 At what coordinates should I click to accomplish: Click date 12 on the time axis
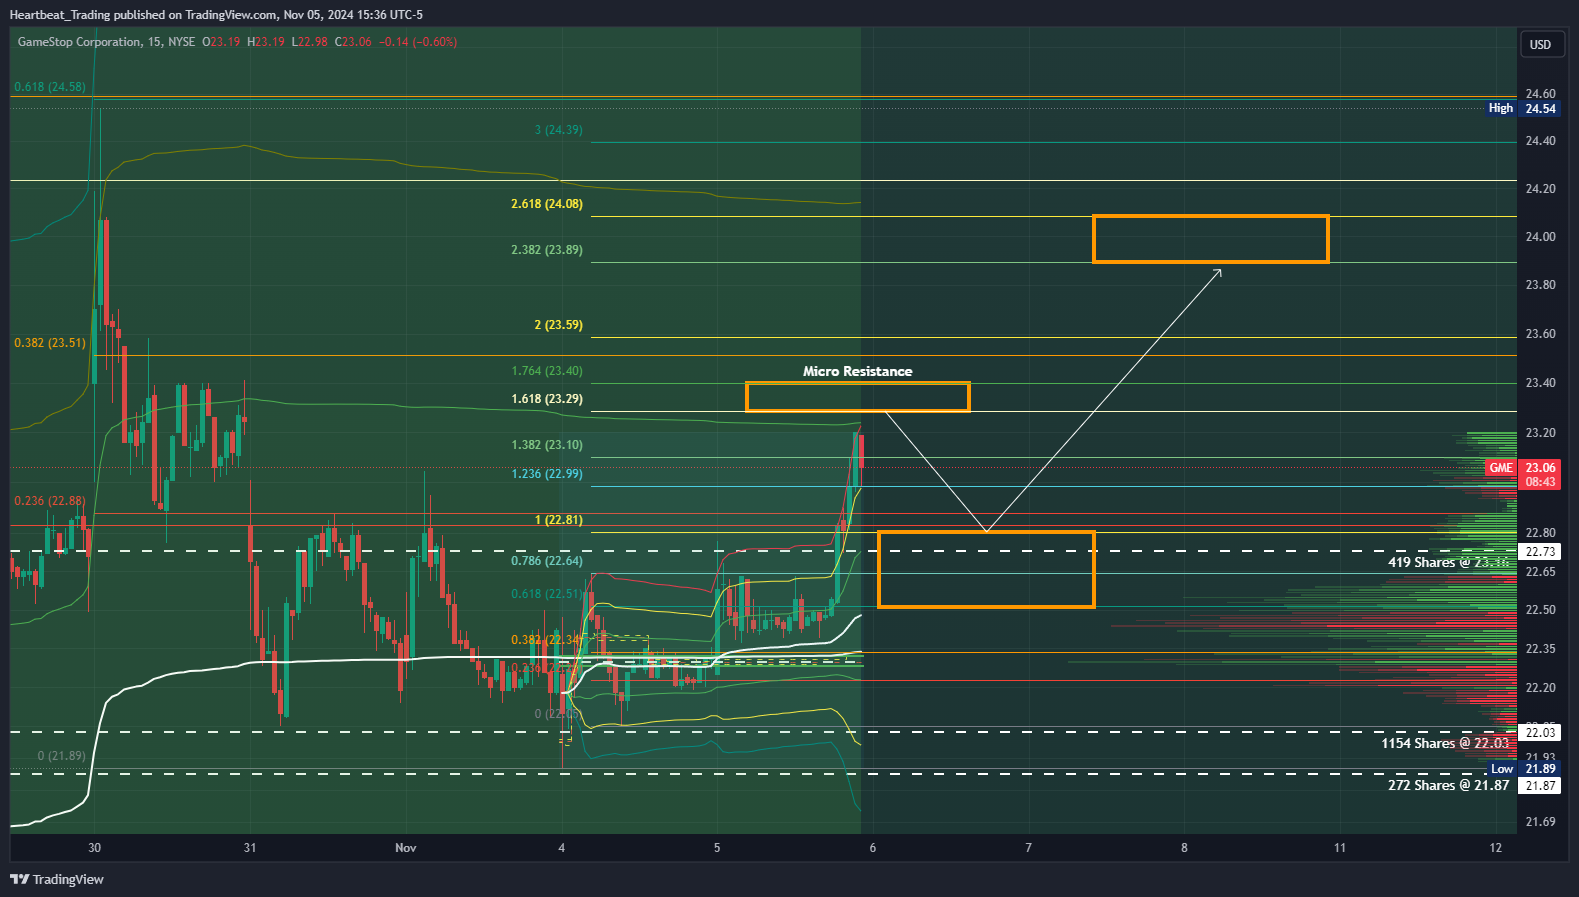tap(1496, 848)
